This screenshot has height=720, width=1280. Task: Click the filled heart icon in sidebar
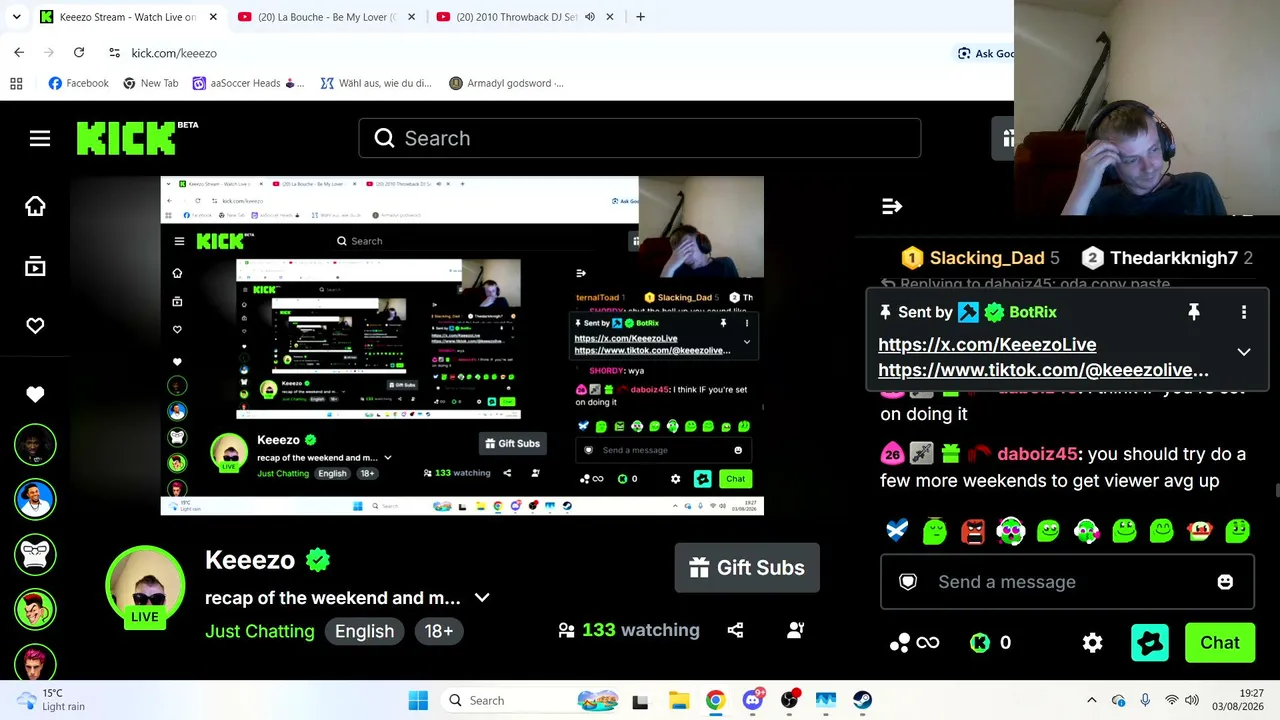tap(35, 394)
